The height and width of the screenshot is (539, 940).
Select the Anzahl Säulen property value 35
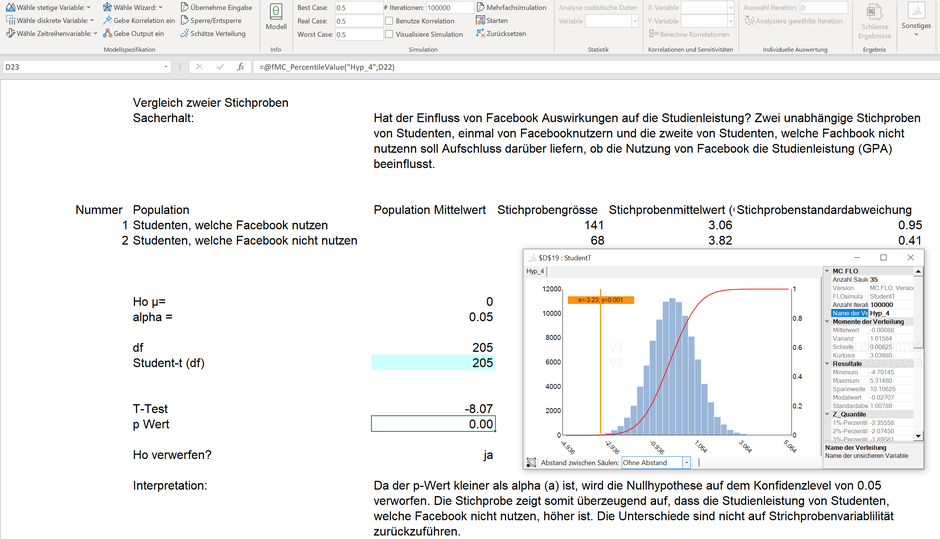pos(891,279)
